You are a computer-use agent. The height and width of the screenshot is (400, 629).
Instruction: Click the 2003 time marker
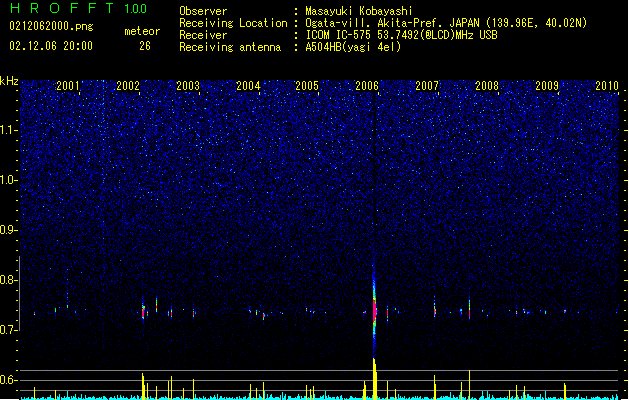click(188, 85)
